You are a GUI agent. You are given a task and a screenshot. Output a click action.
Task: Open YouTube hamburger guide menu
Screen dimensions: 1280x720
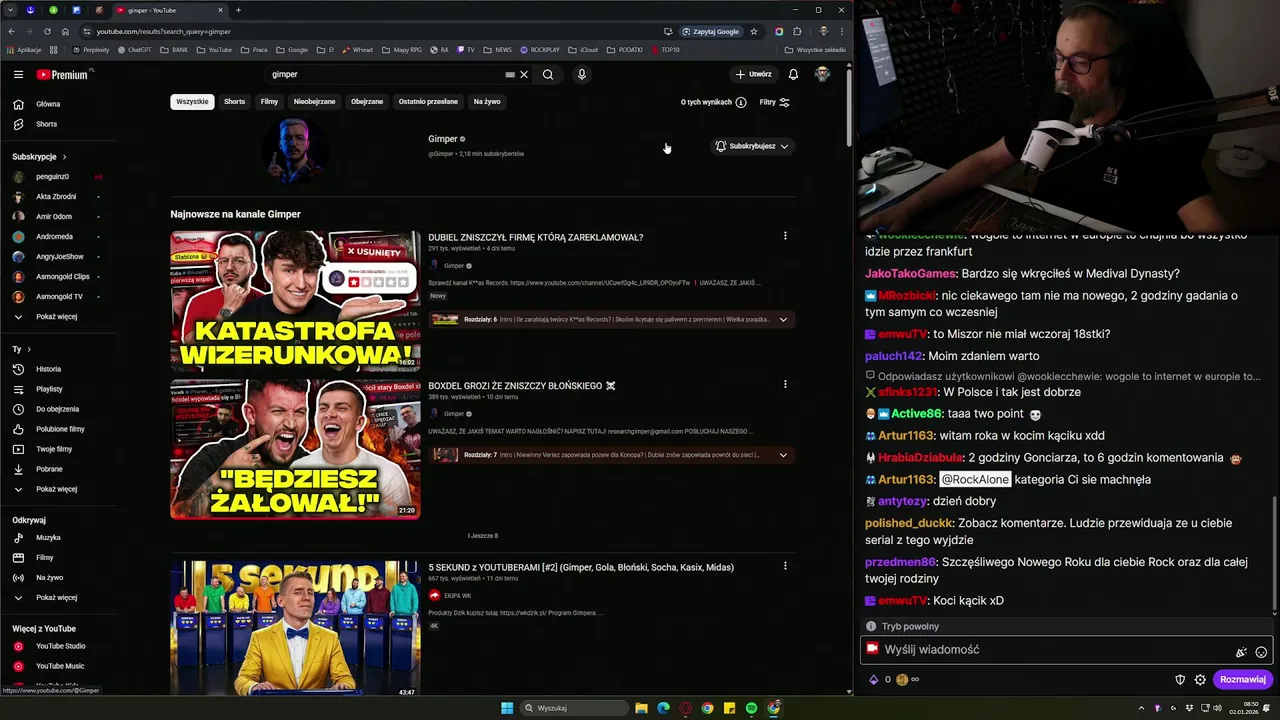click(x=18, y=74)
